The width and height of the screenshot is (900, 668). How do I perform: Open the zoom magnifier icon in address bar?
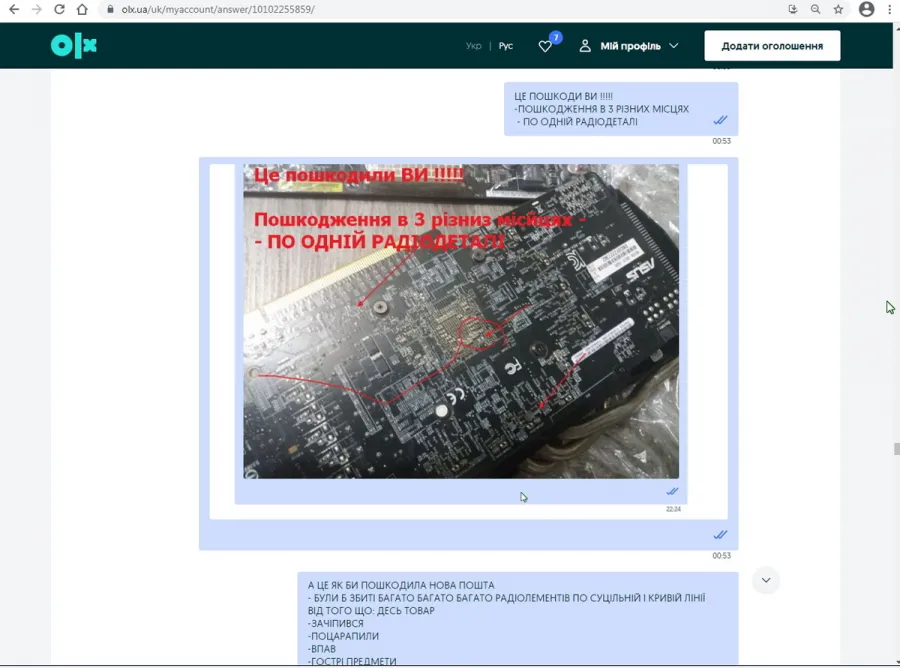point(816,9)
